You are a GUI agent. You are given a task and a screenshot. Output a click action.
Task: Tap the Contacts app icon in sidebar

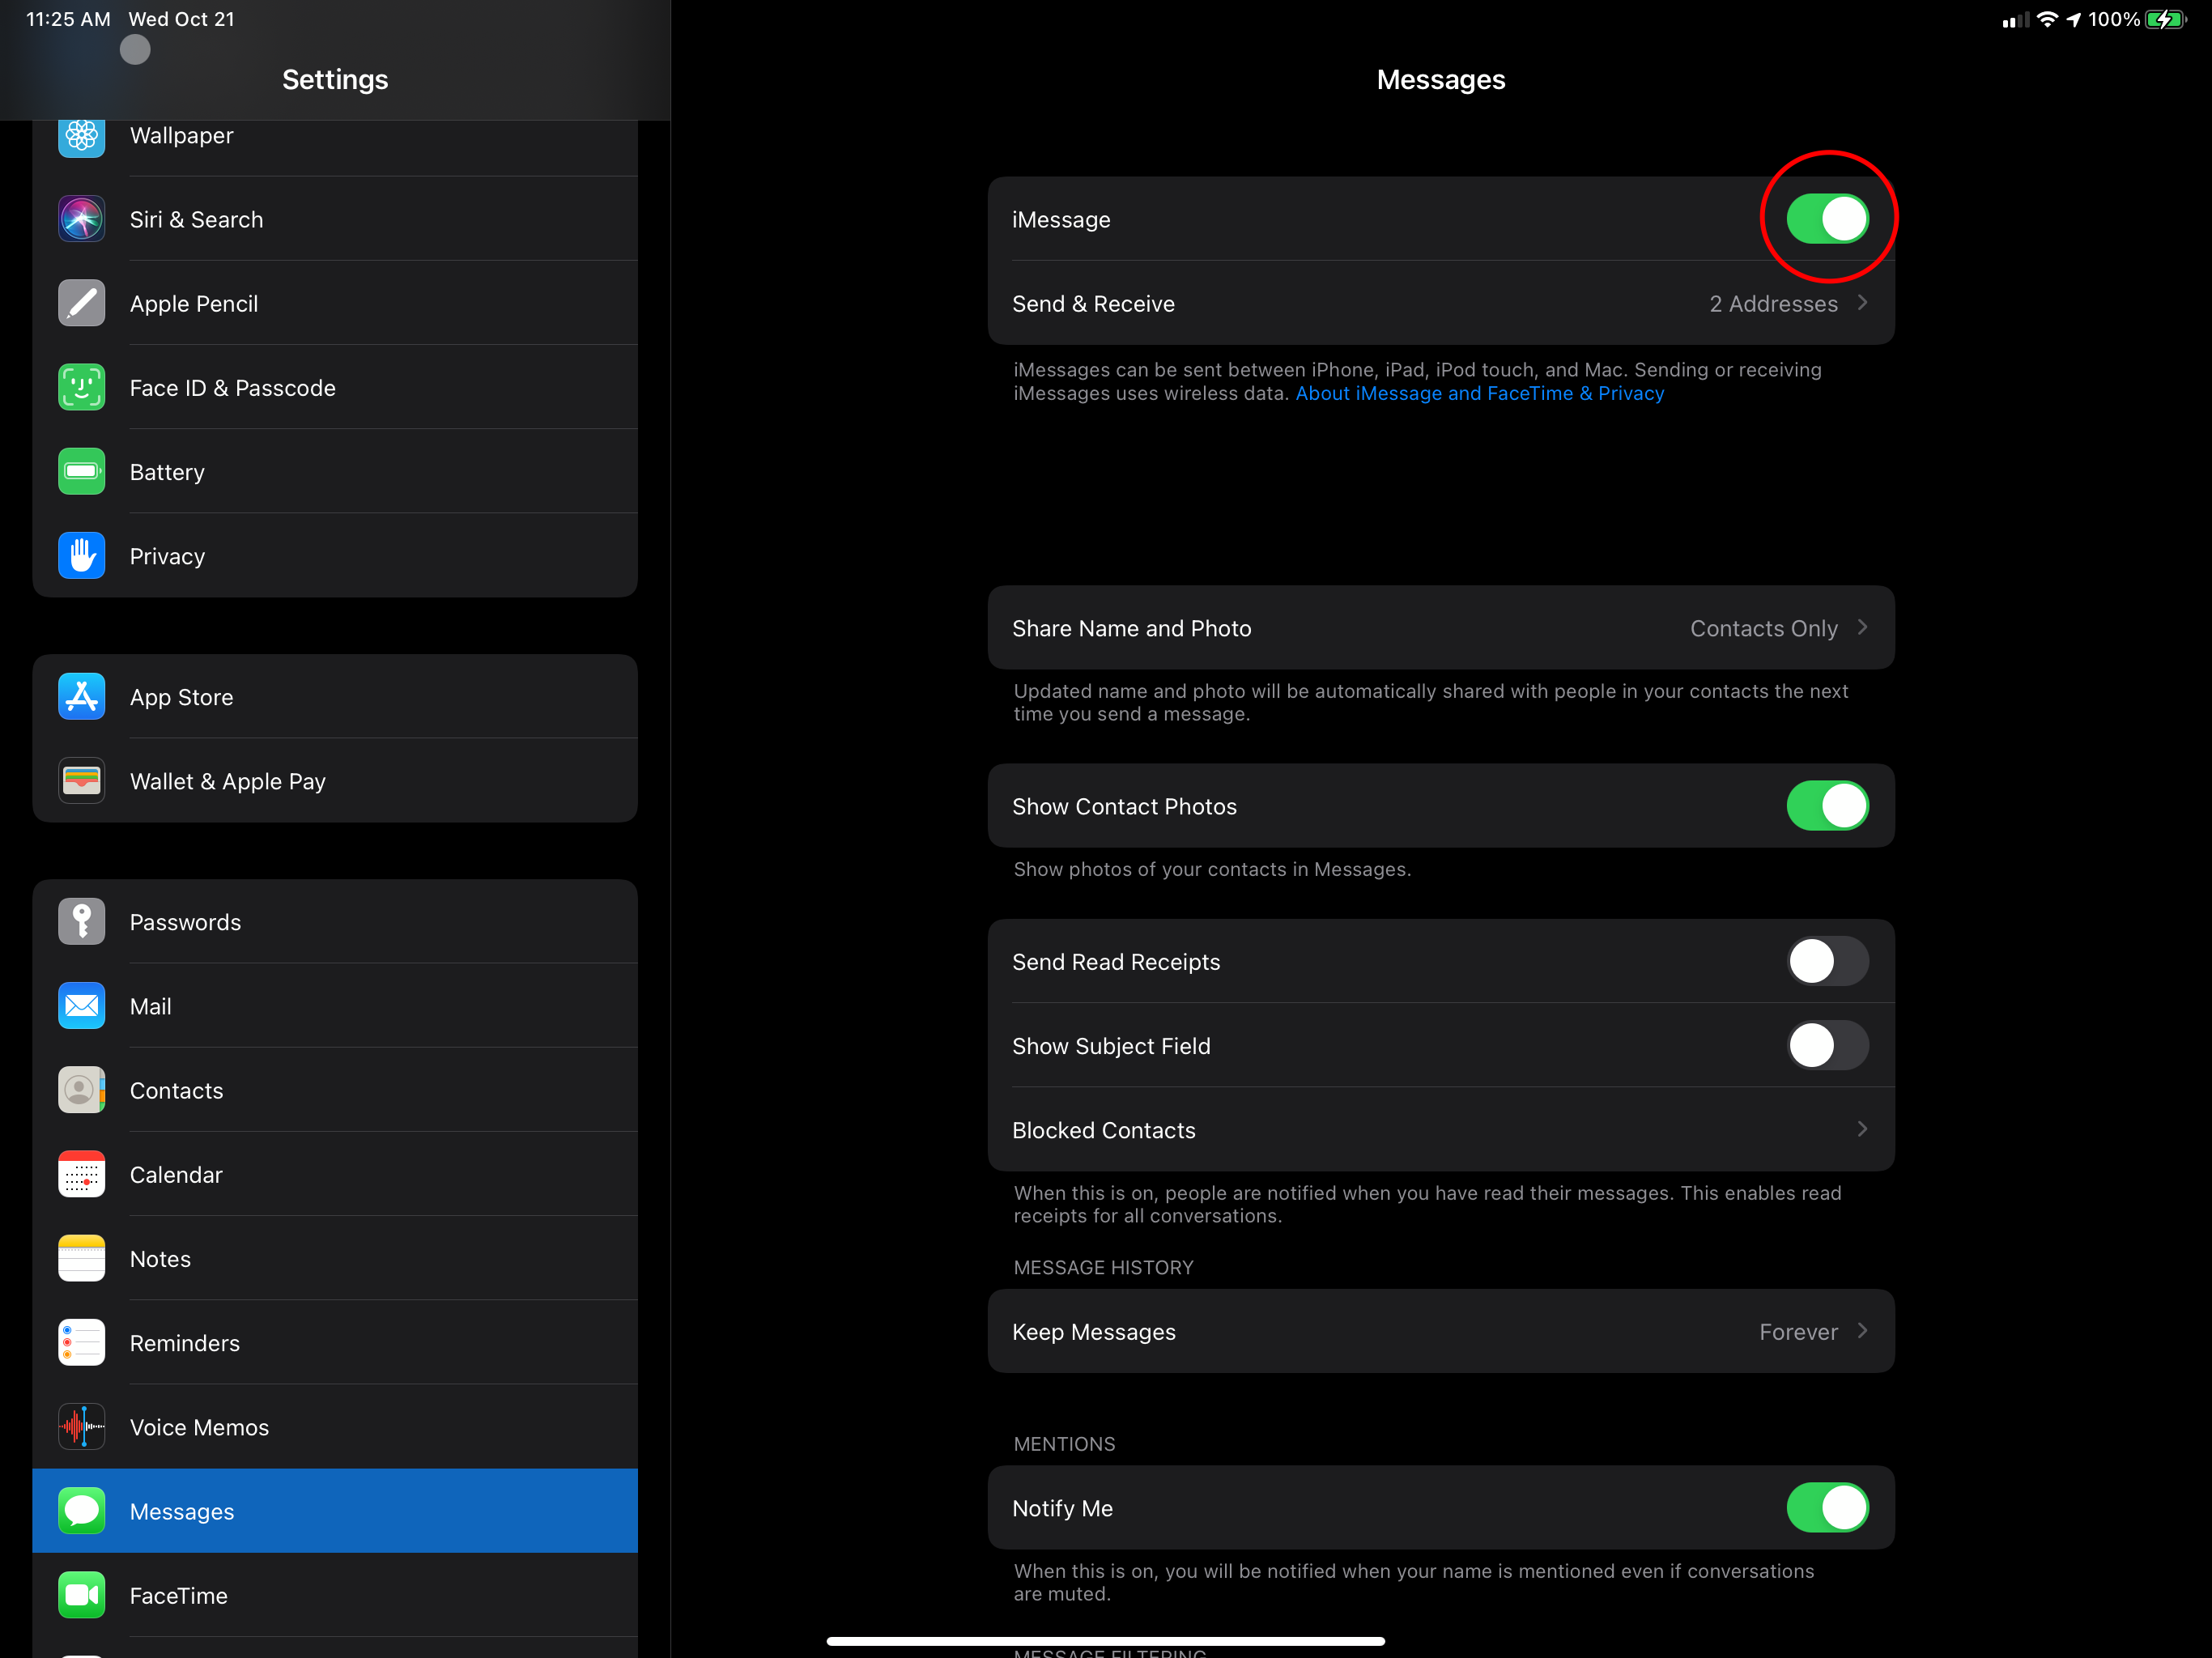click(x=82, y=1090)
